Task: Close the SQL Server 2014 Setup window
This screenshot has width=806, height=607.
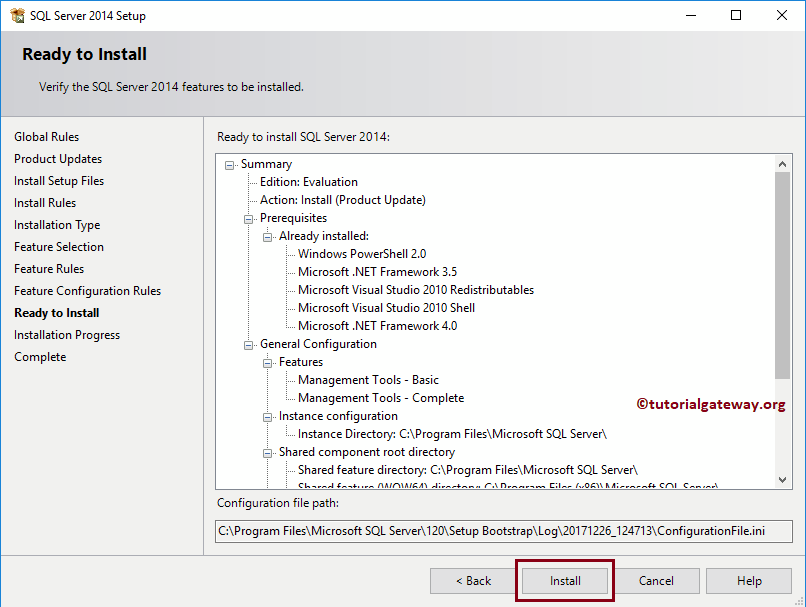Action: (782, 15)
